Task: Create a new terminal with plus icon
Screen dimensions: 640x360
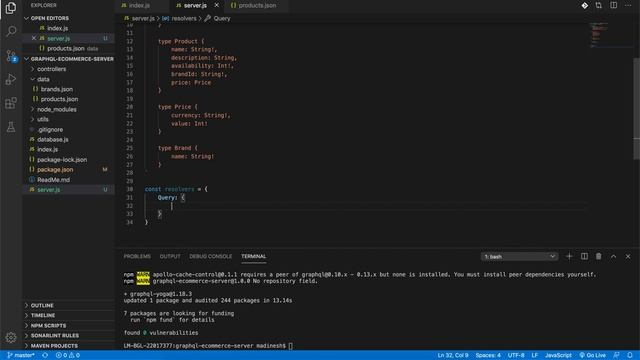Action: tap(569, 256)
